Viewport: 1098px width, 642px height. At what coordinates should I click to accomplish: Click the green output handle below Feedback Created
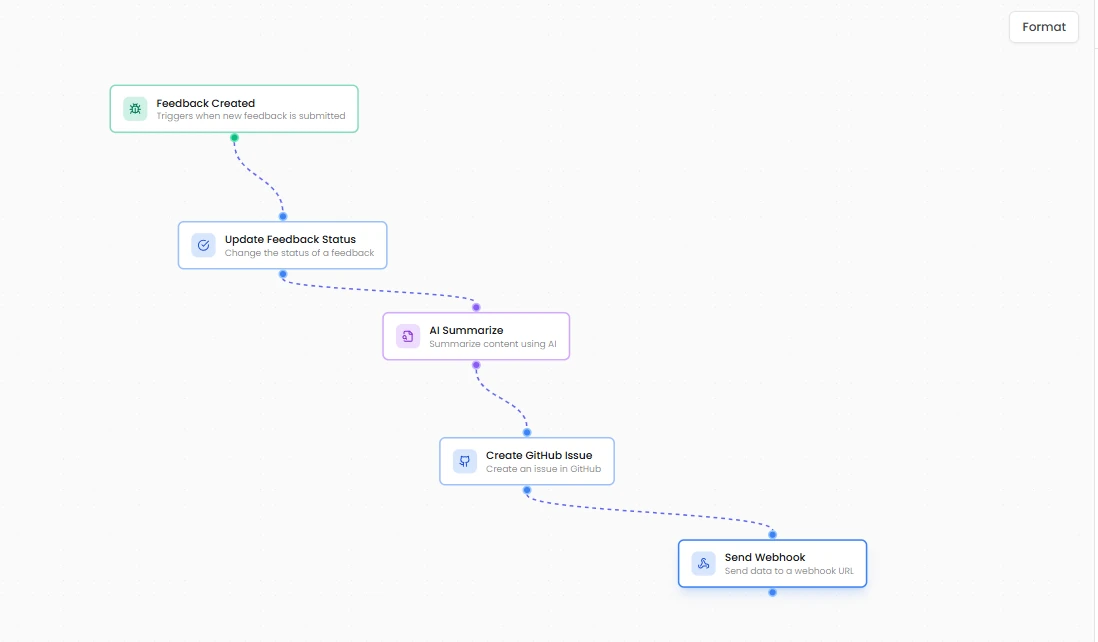click(235, 138)
